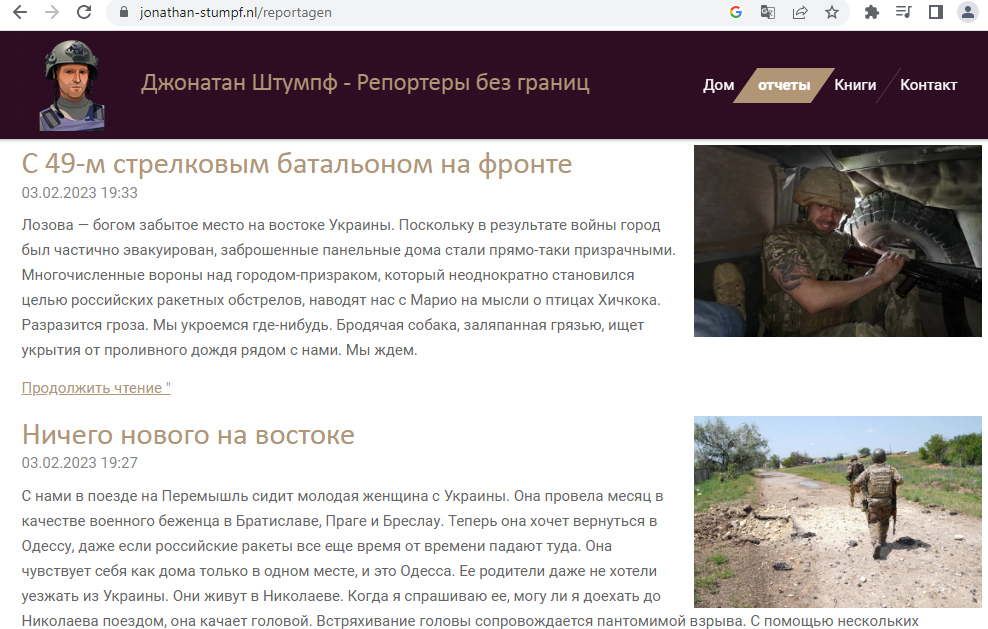This screenshot has height=629, width=988.
Task: Click the share page icon
Action: click(800, 12)
